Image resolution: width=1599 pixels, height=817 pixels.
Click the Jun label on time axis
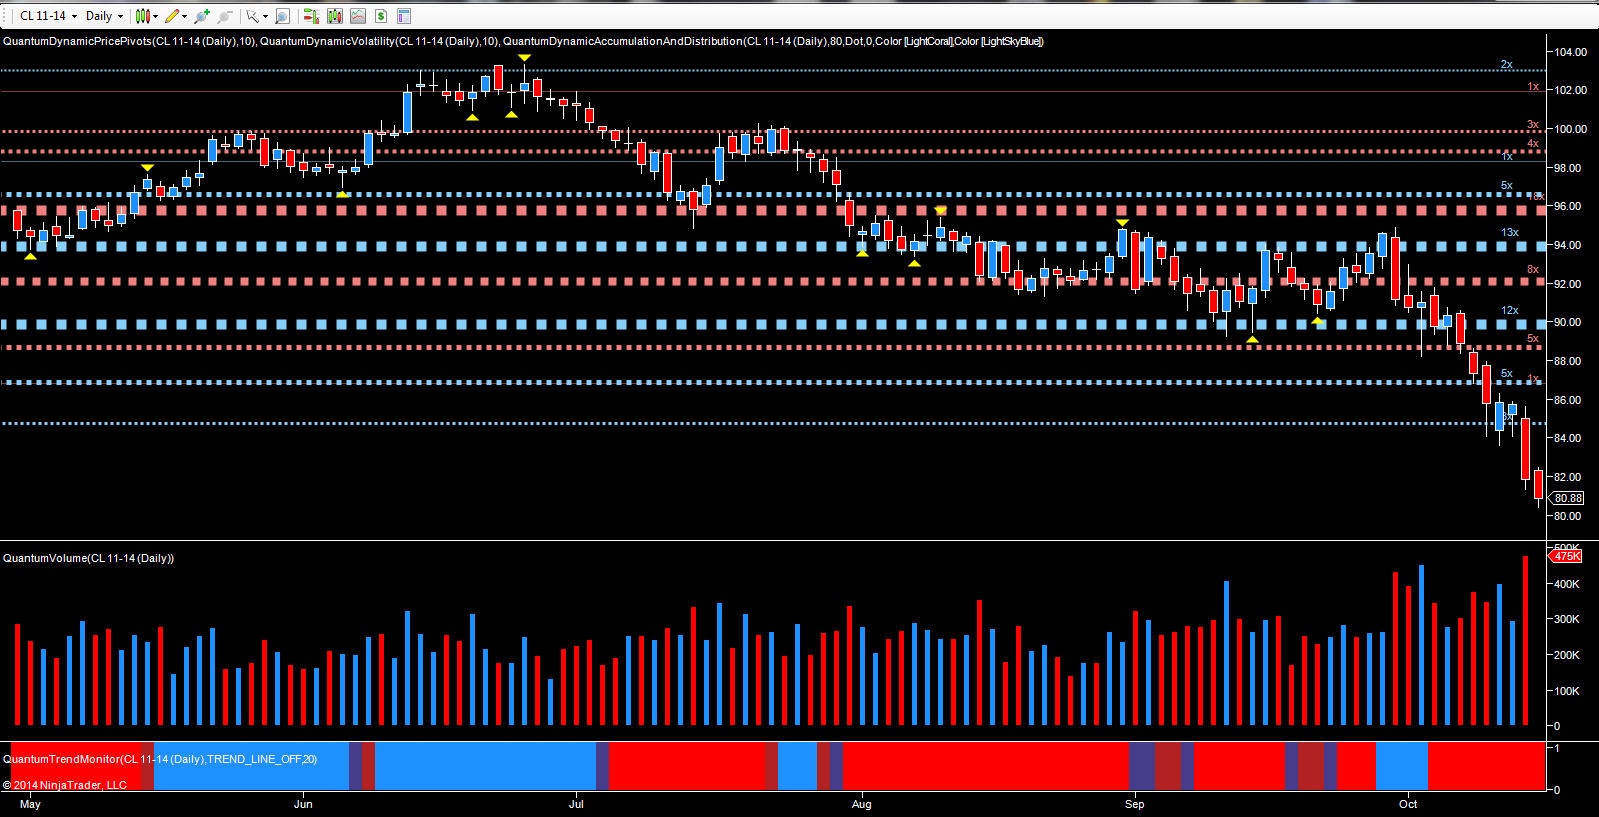coord(303,804)
